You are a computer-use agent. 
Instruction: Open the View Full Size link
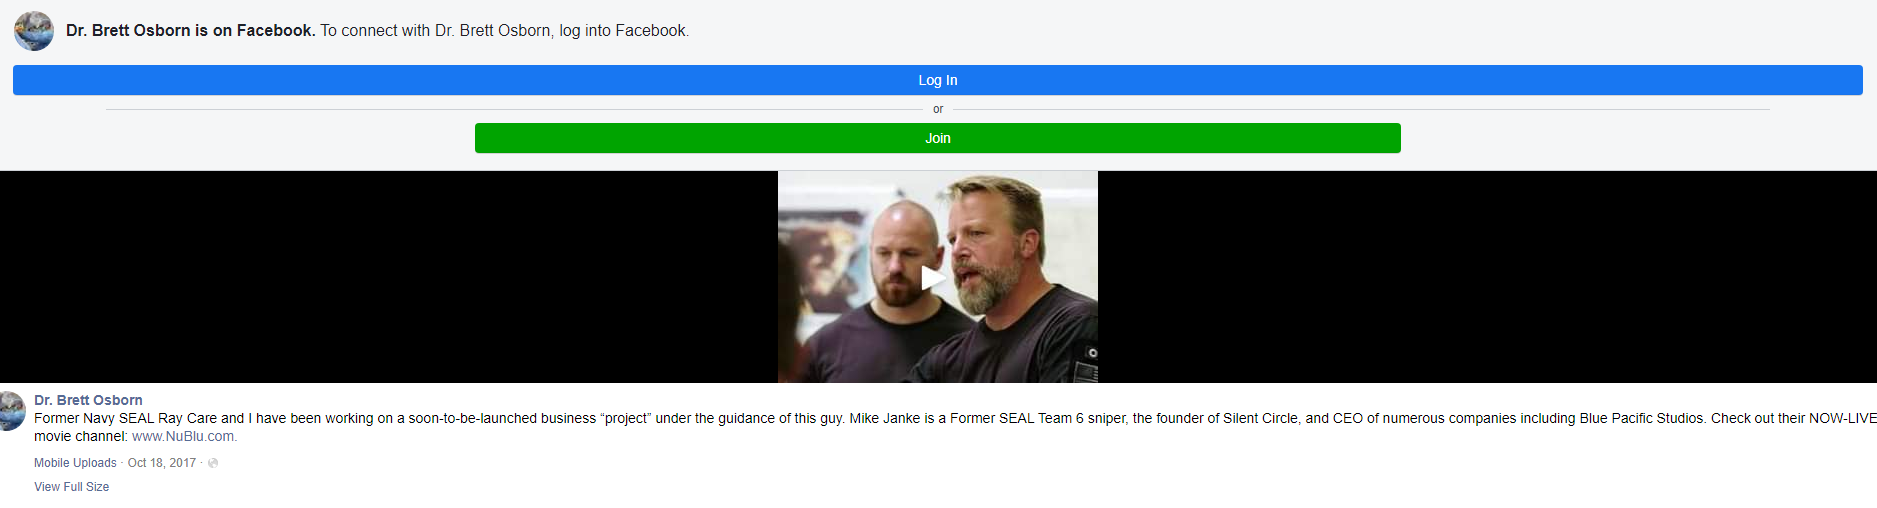click(71, 487)
